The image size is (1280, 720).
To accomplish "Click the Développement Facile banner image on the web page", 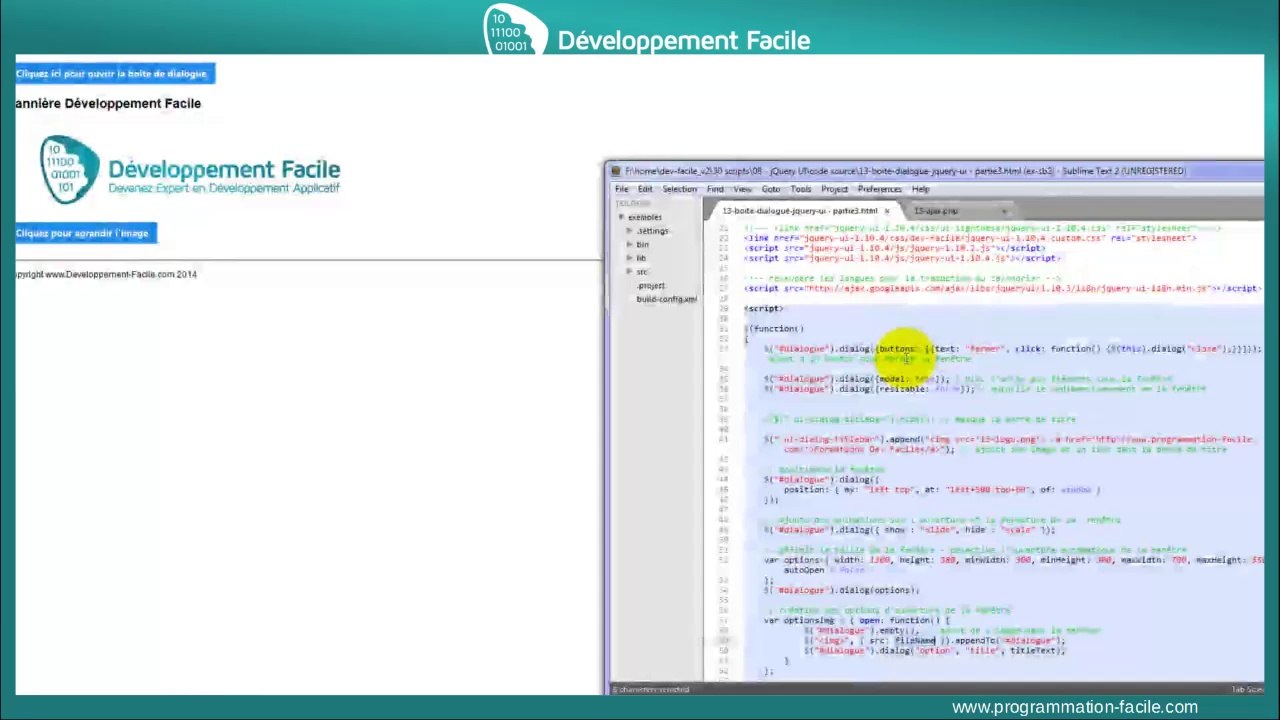I will (x=190, y=171).
